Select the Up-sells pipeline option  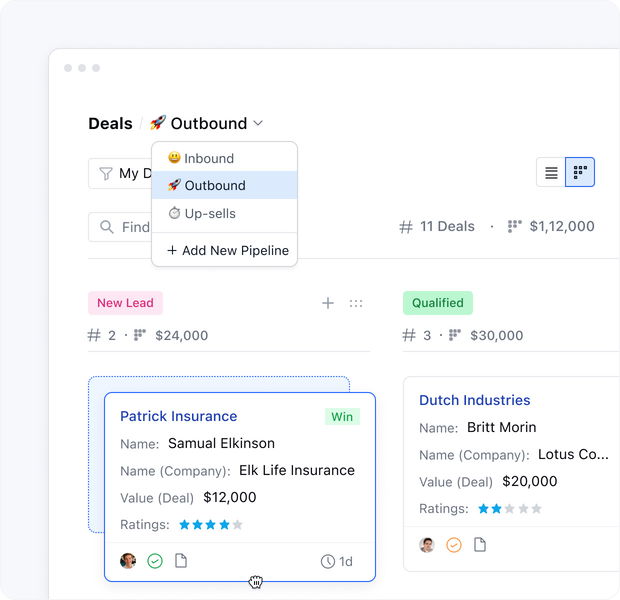click(x=224, y=214)
